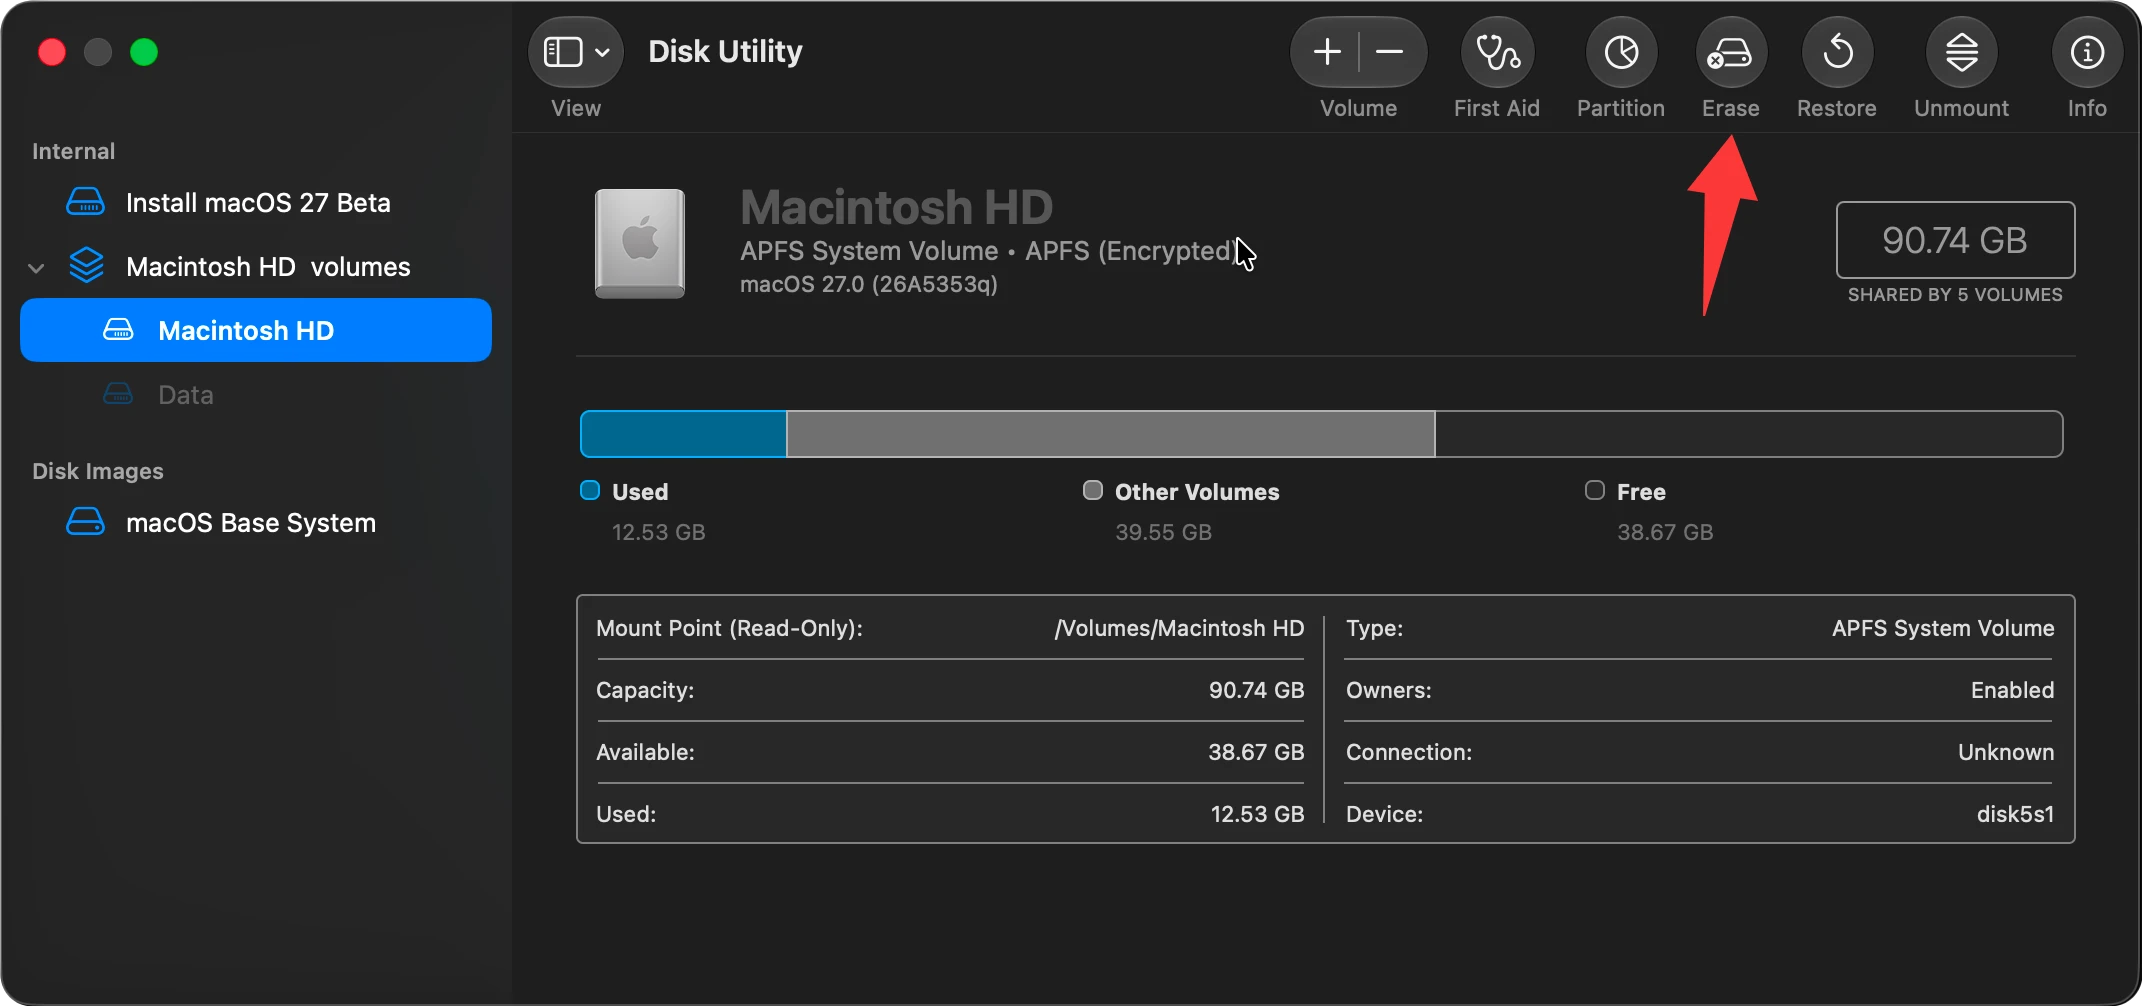Click the /Volumes/Macintosh HD mount point value
The height and width of the screenshot is (1006, 2142).
pos(1179,628)
